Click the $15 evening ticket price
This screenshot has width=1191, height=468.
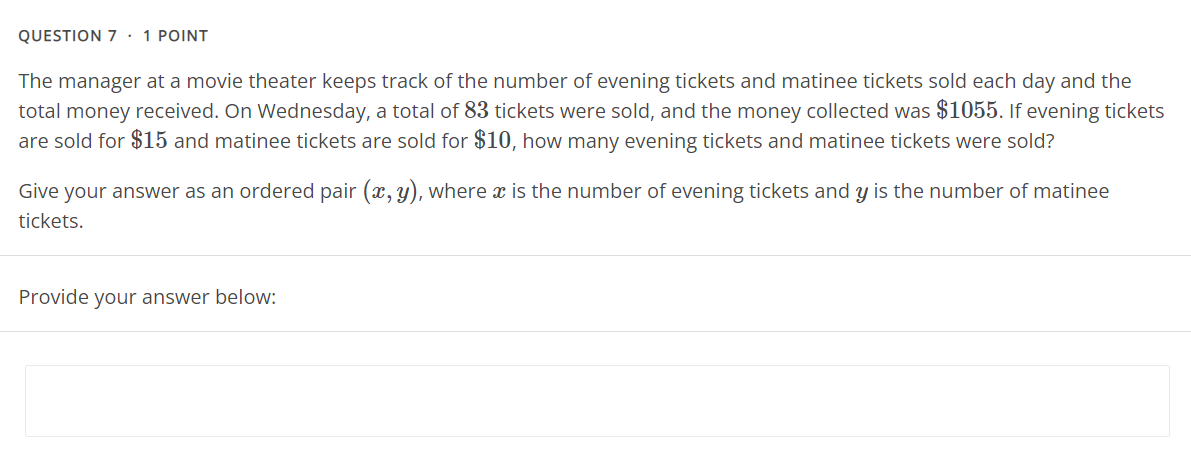149,141
